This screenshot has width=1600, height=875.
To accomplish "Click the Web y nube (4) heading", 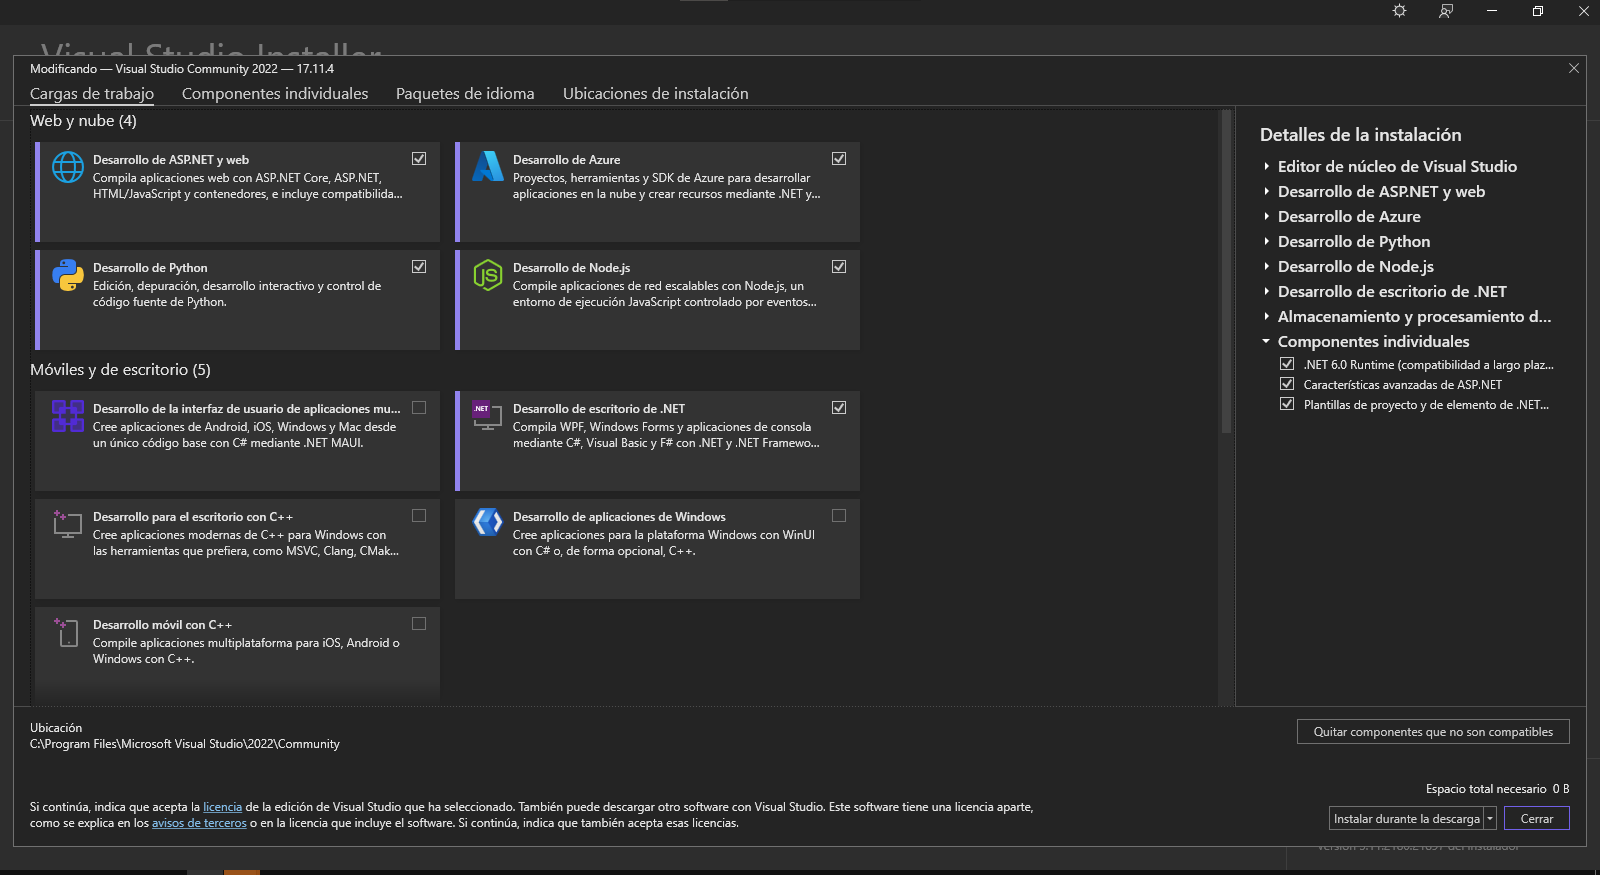I will pos(83,121).
